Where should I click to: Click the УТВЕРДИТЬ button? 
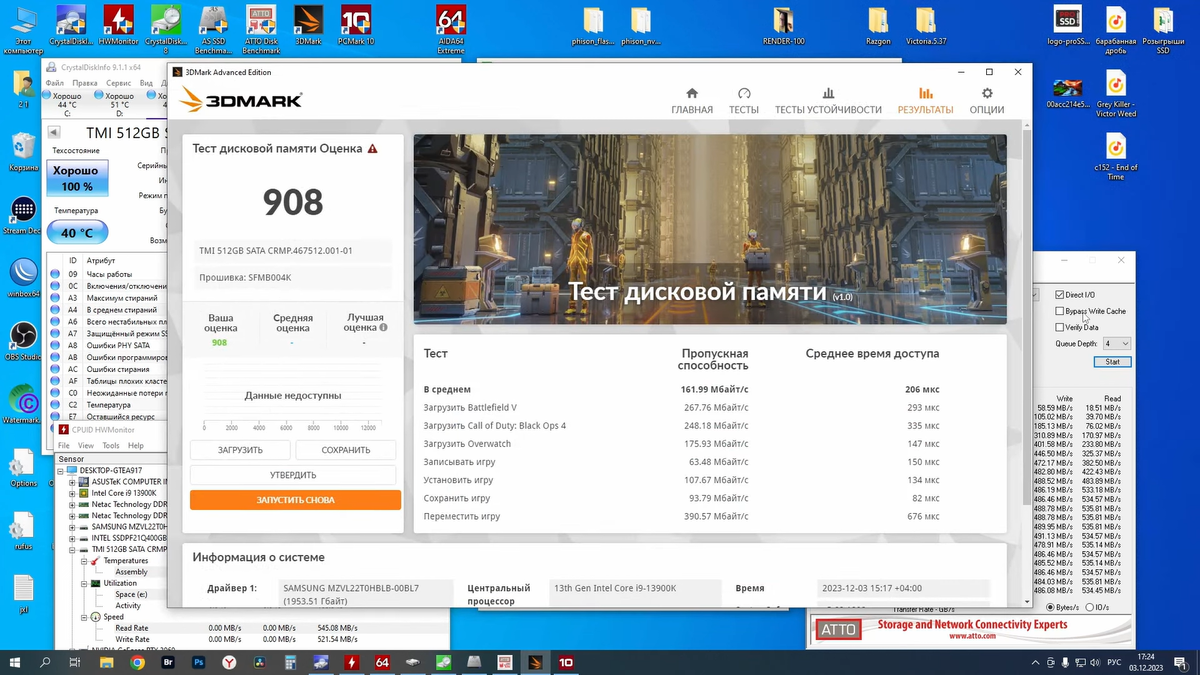click(x=293, y=475)
